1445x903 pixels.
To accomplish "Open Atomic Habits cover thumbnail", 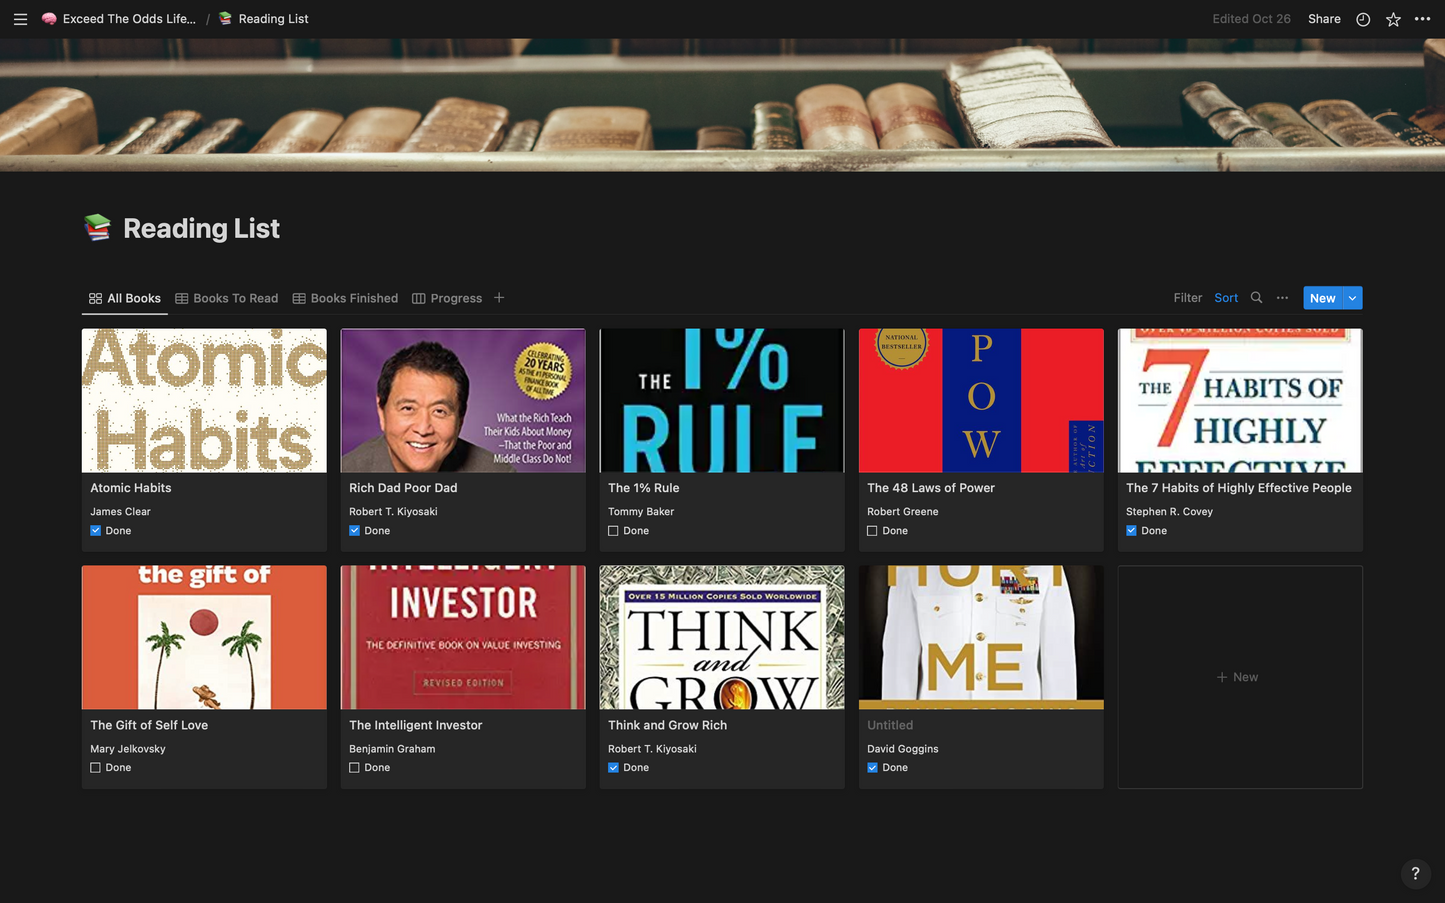I will (204, 400).
